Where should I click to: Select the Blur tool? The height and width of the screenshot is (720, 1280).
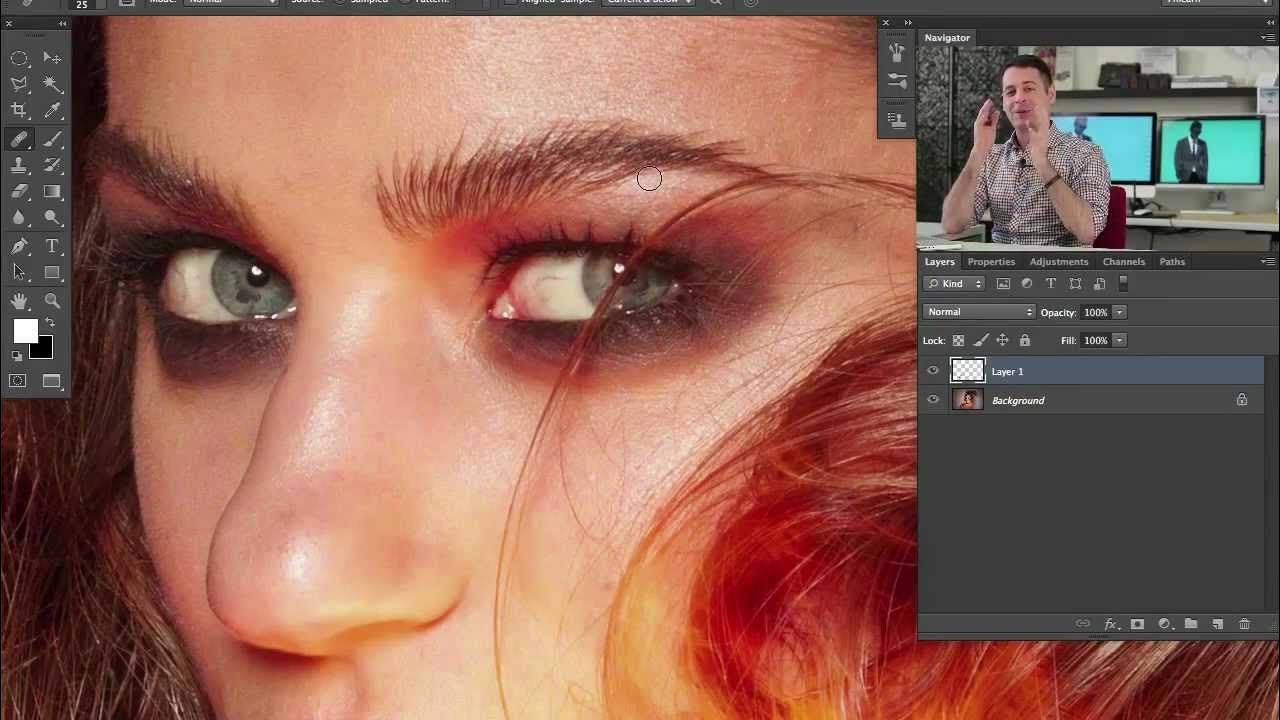click(x=19, y=218)
